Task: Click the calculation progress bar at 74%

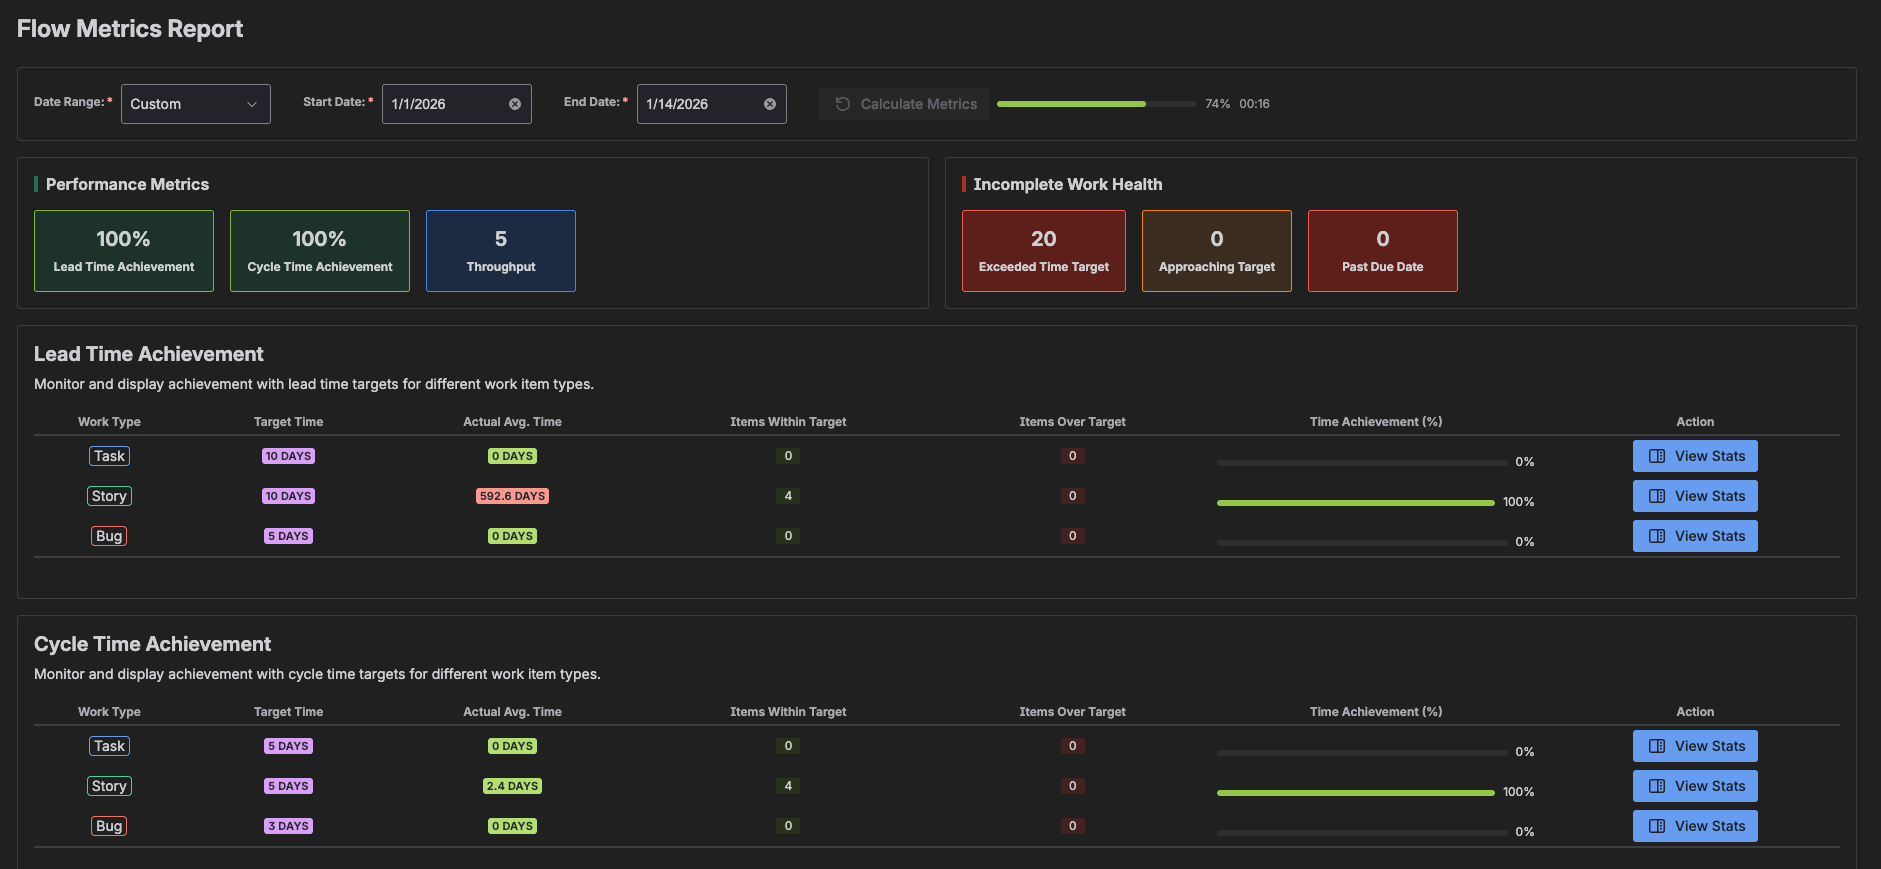Action: coord(1096,104)
